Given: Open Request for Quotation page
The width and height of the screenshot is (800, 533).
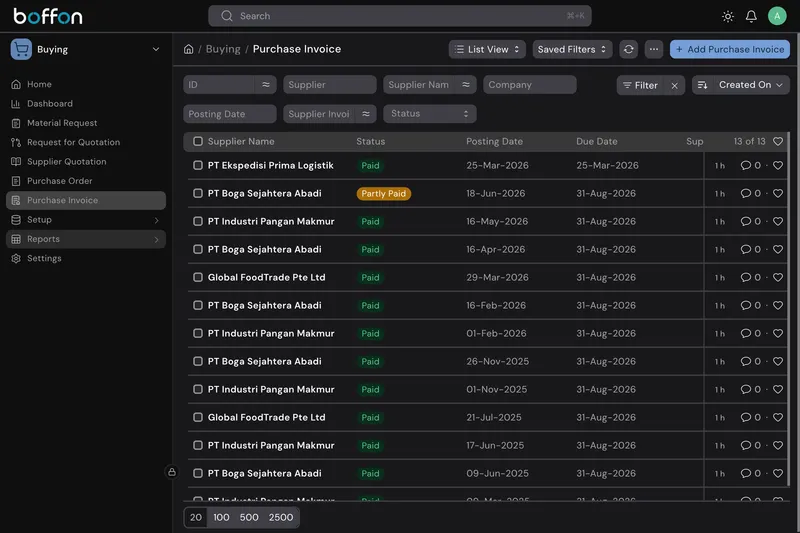Looking at the screenshot, I should (x=86, y=142).
